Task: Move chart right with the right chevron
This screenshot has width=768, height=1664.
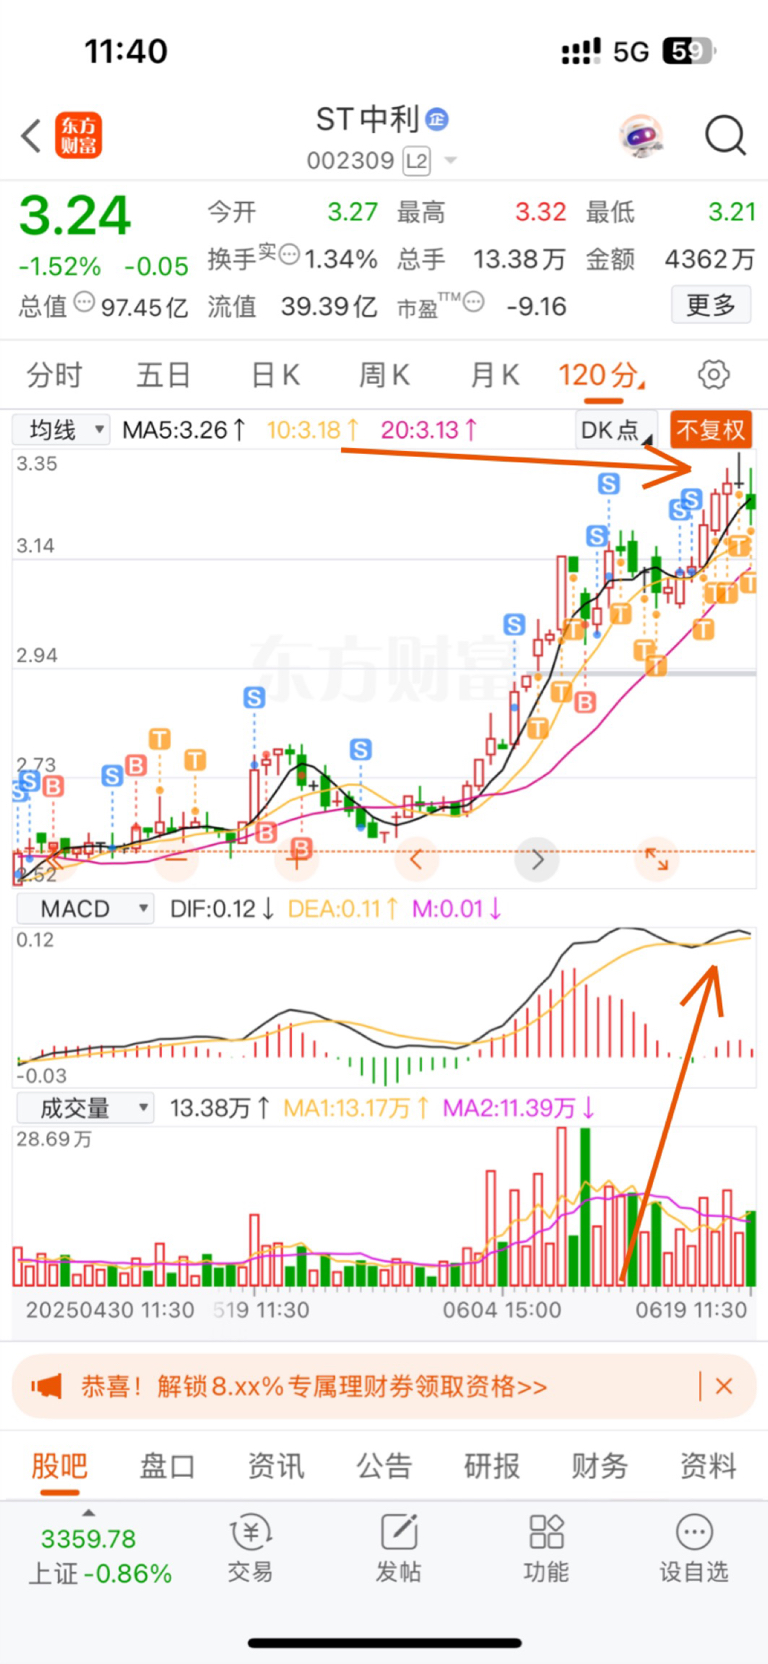Action: click(537, 858)
